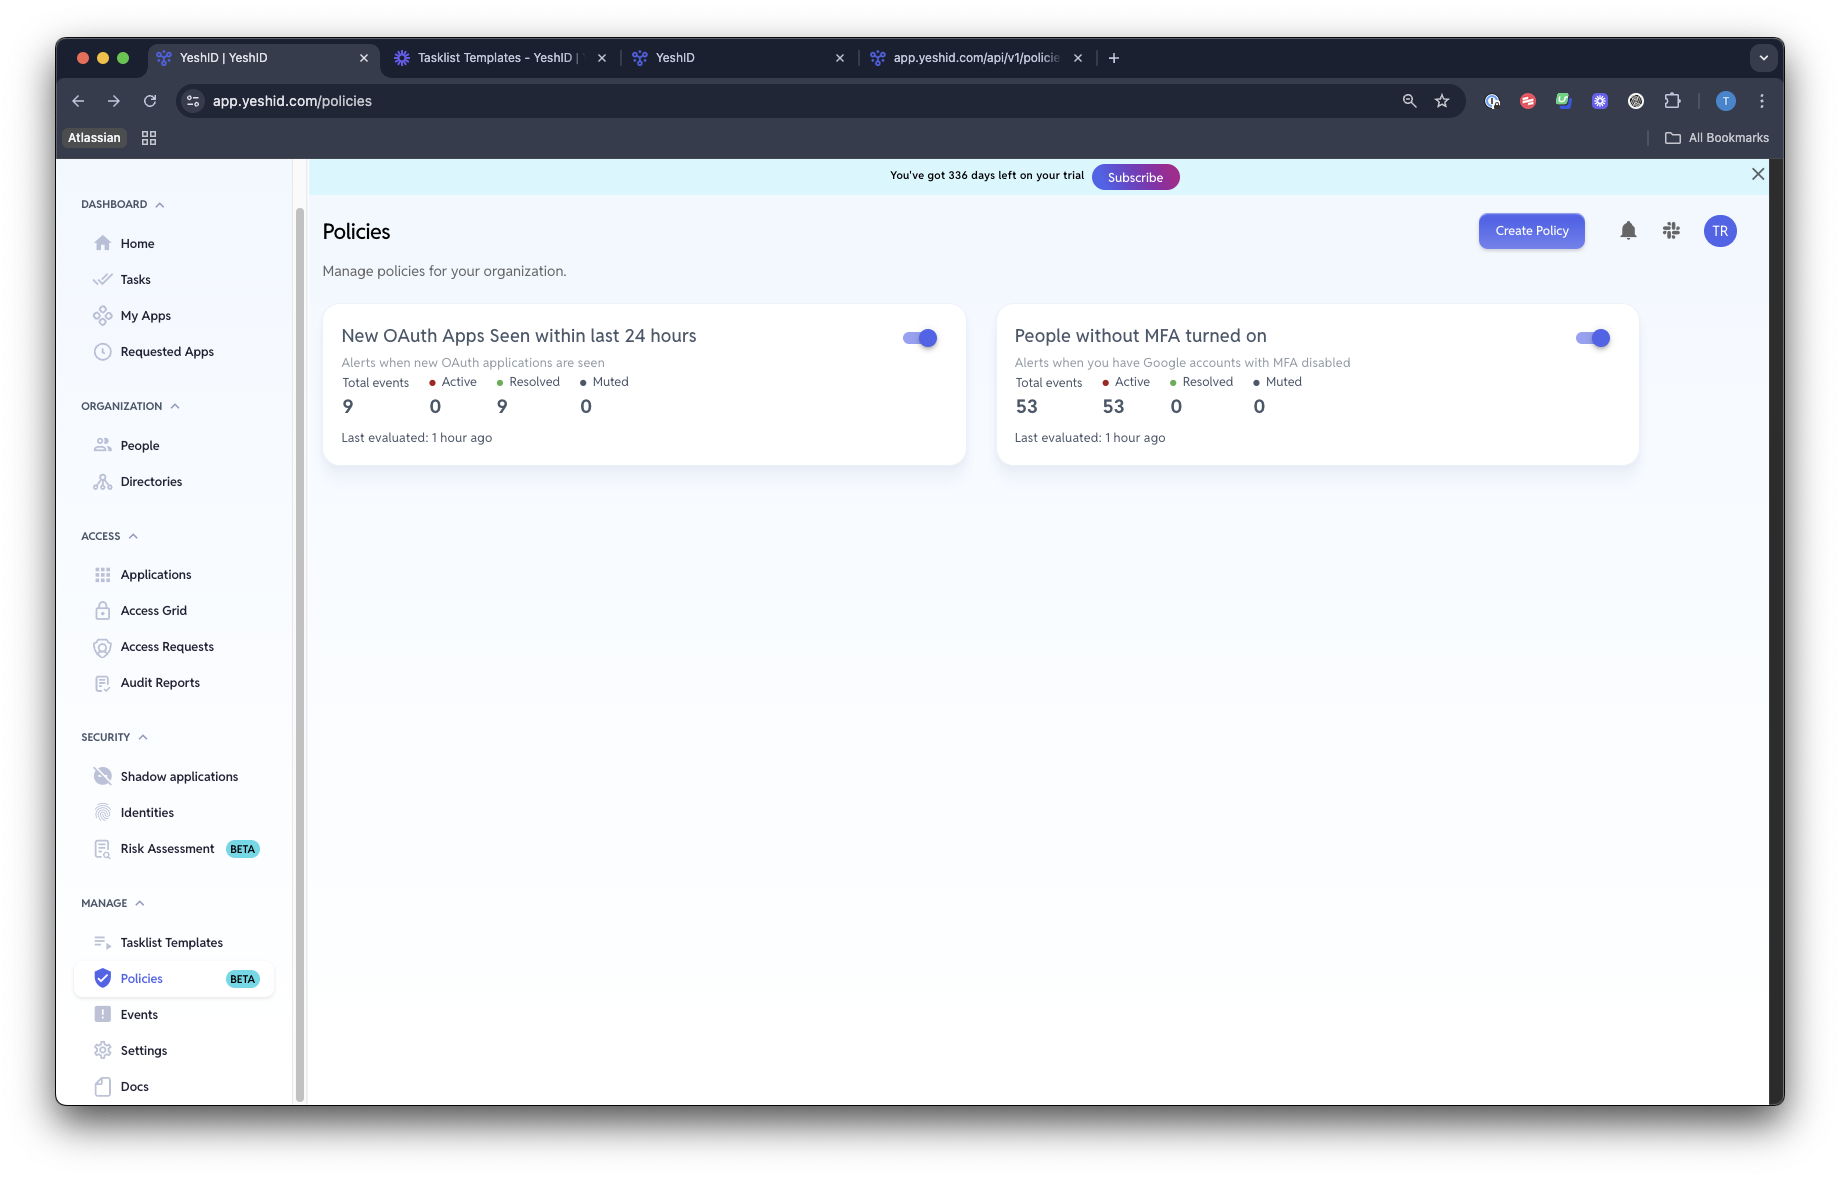1840x1179 pixels.
Task: Open the Directories icon in sidebar
Action: click(x=102, y=481)
